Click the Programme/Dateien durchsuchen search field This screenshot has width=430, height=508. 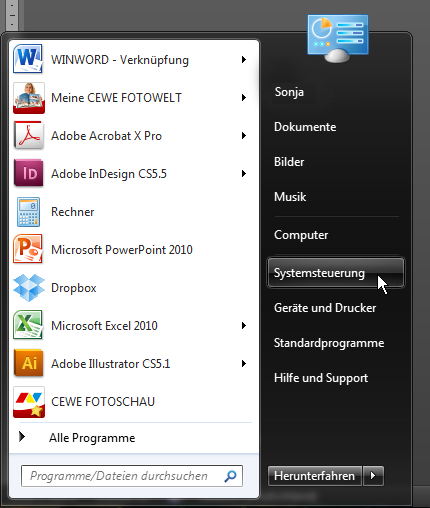pyautogui.click(x=132, y=476)
